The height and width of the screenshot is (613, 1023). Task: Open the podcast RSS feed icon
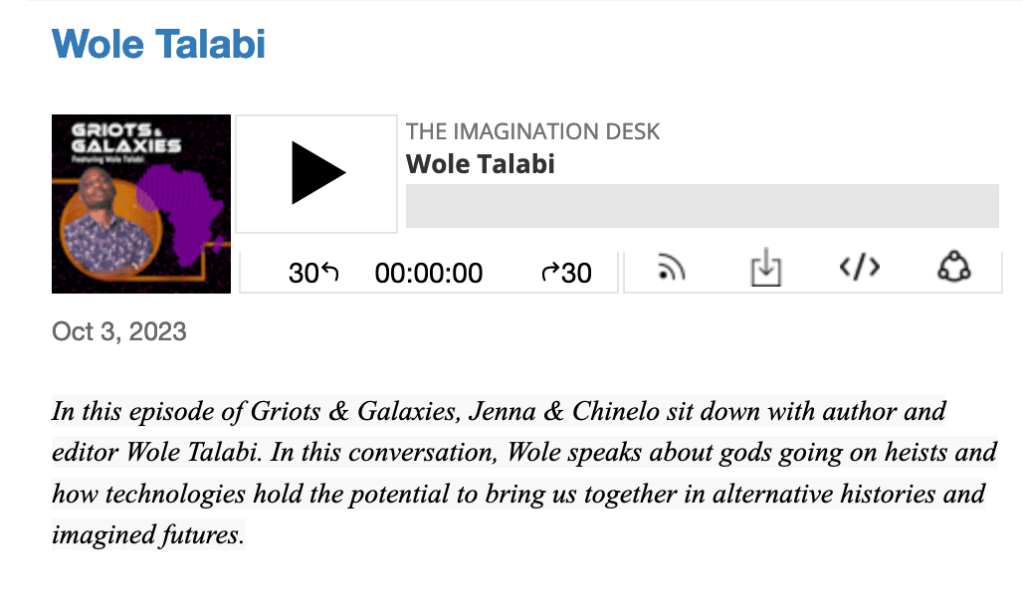[x=672, y=268]
